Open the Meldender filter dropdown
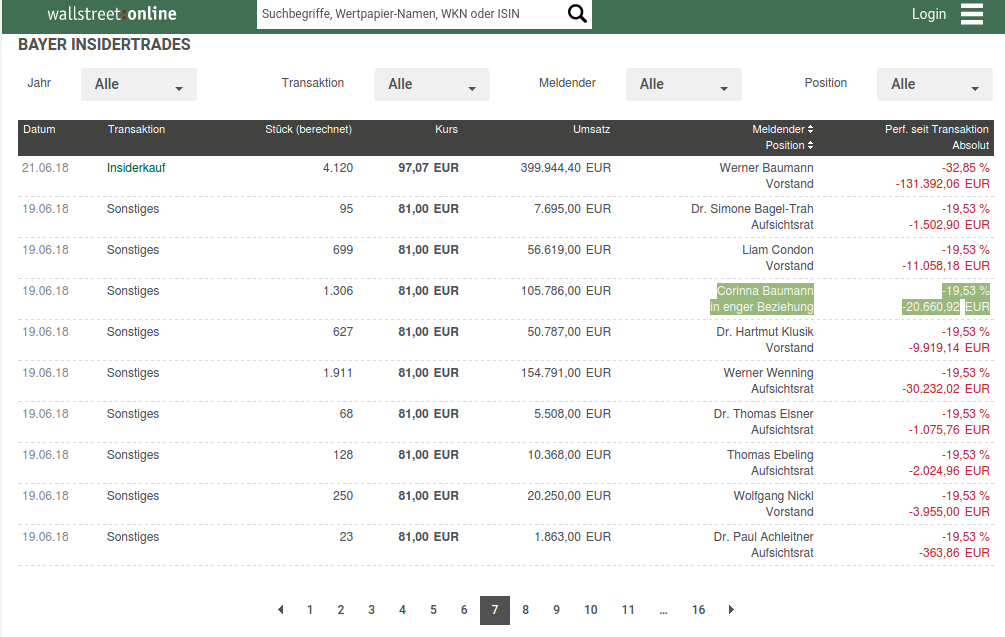1005x637 pixels. point(683,85)
